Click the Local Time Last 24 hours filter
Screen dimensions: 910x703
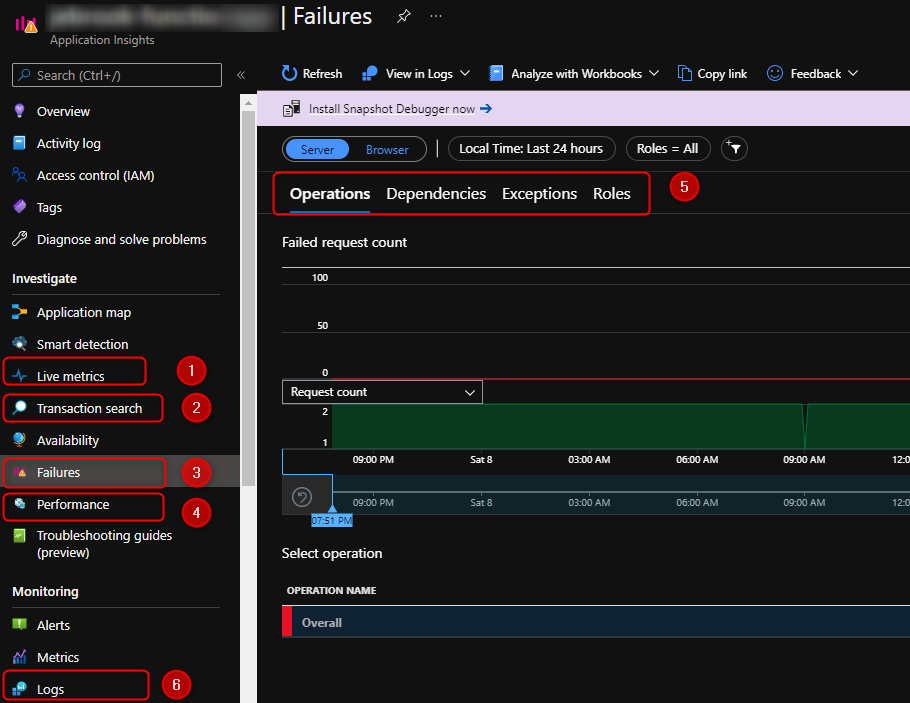531,149
